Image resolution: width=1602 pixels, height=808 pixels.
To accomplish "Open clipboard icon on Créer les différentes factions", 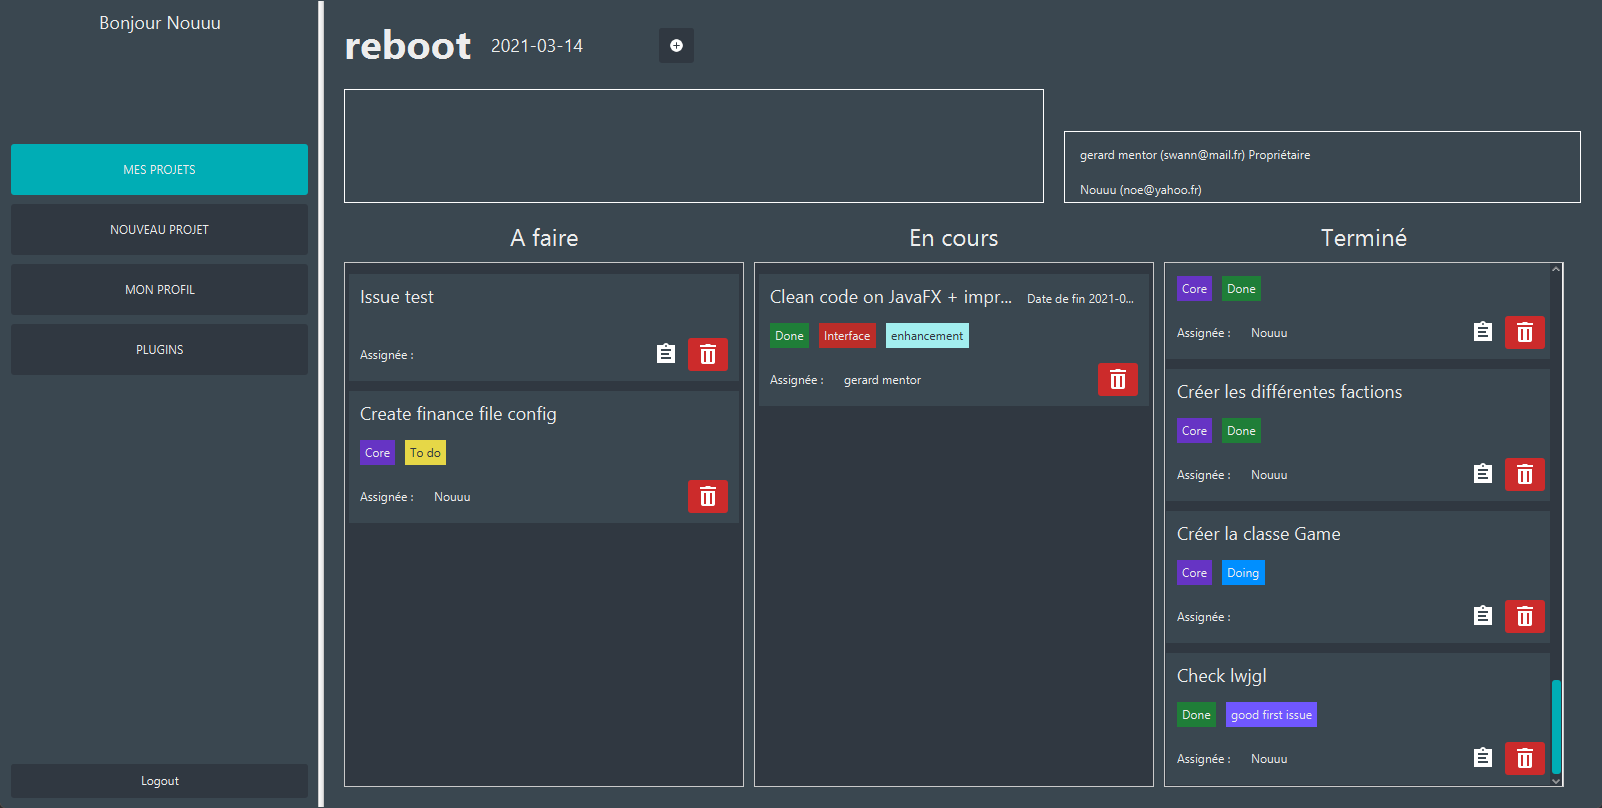I will pos(1483,474).
